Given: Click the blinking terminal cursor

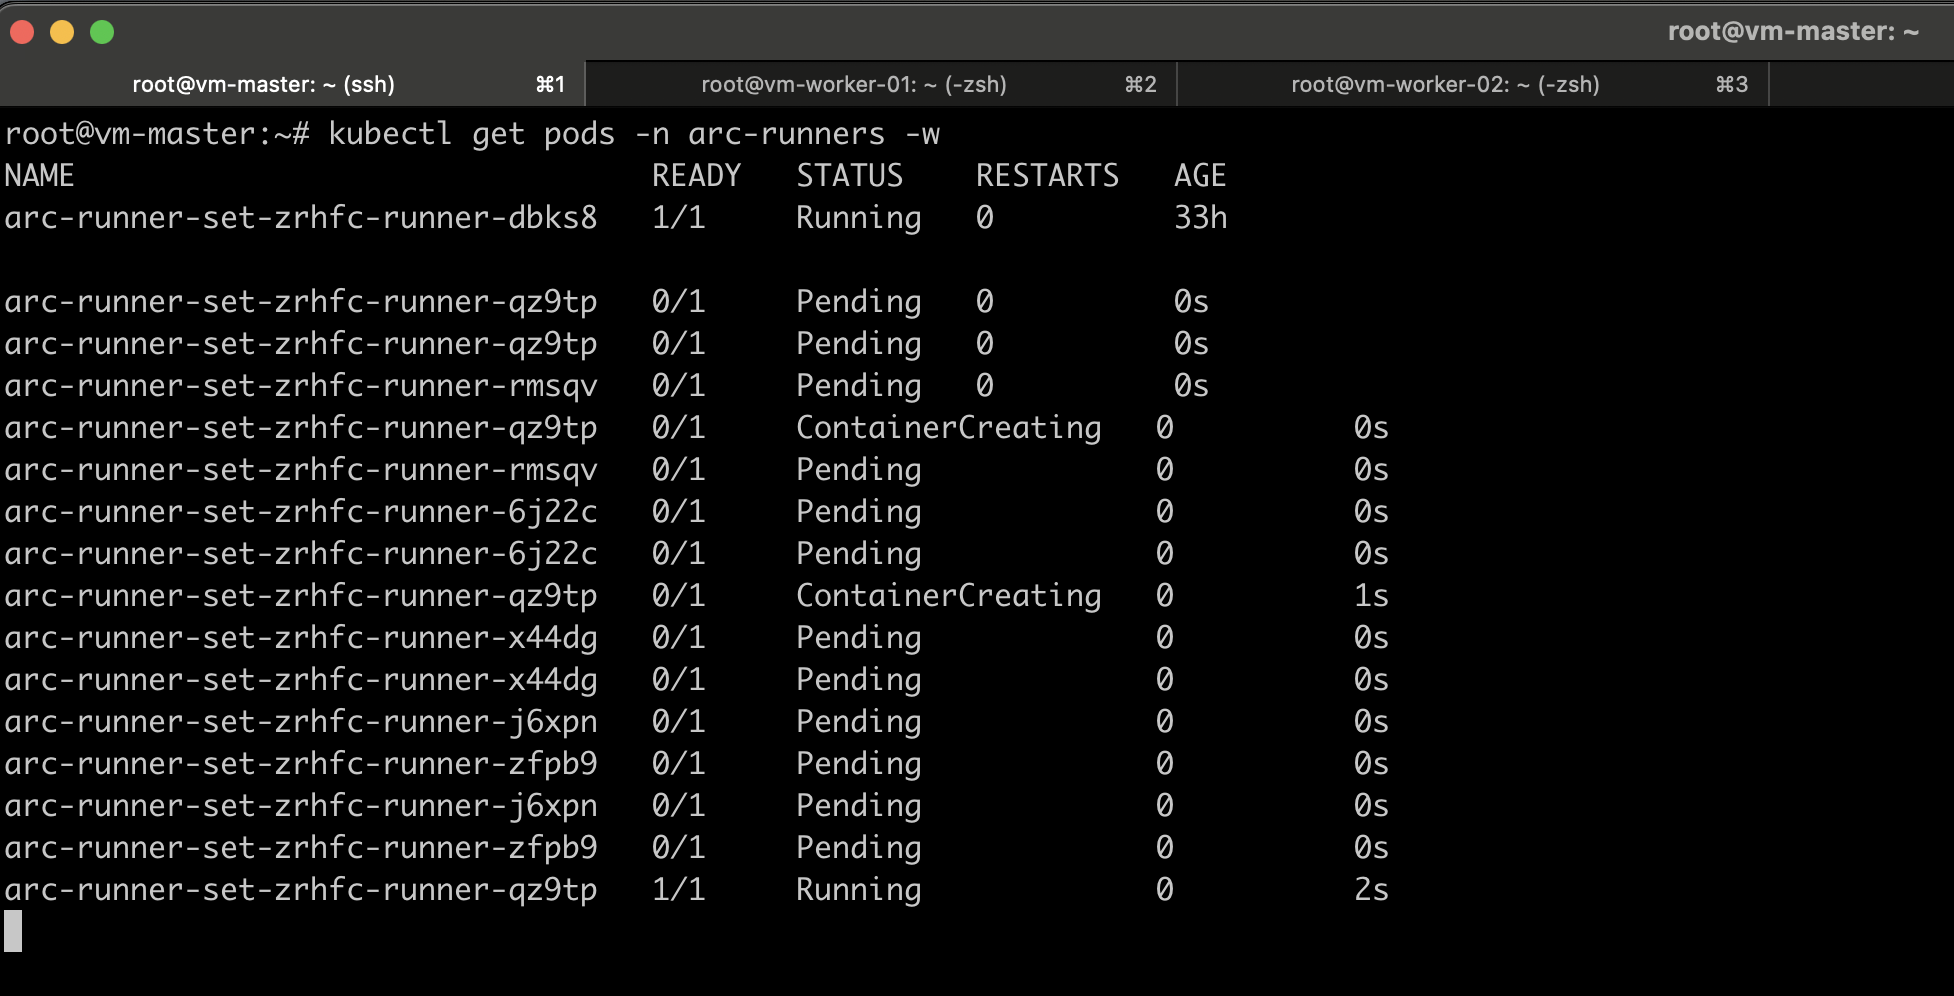Looking at the screenshot, I should [x=13, y=930].
